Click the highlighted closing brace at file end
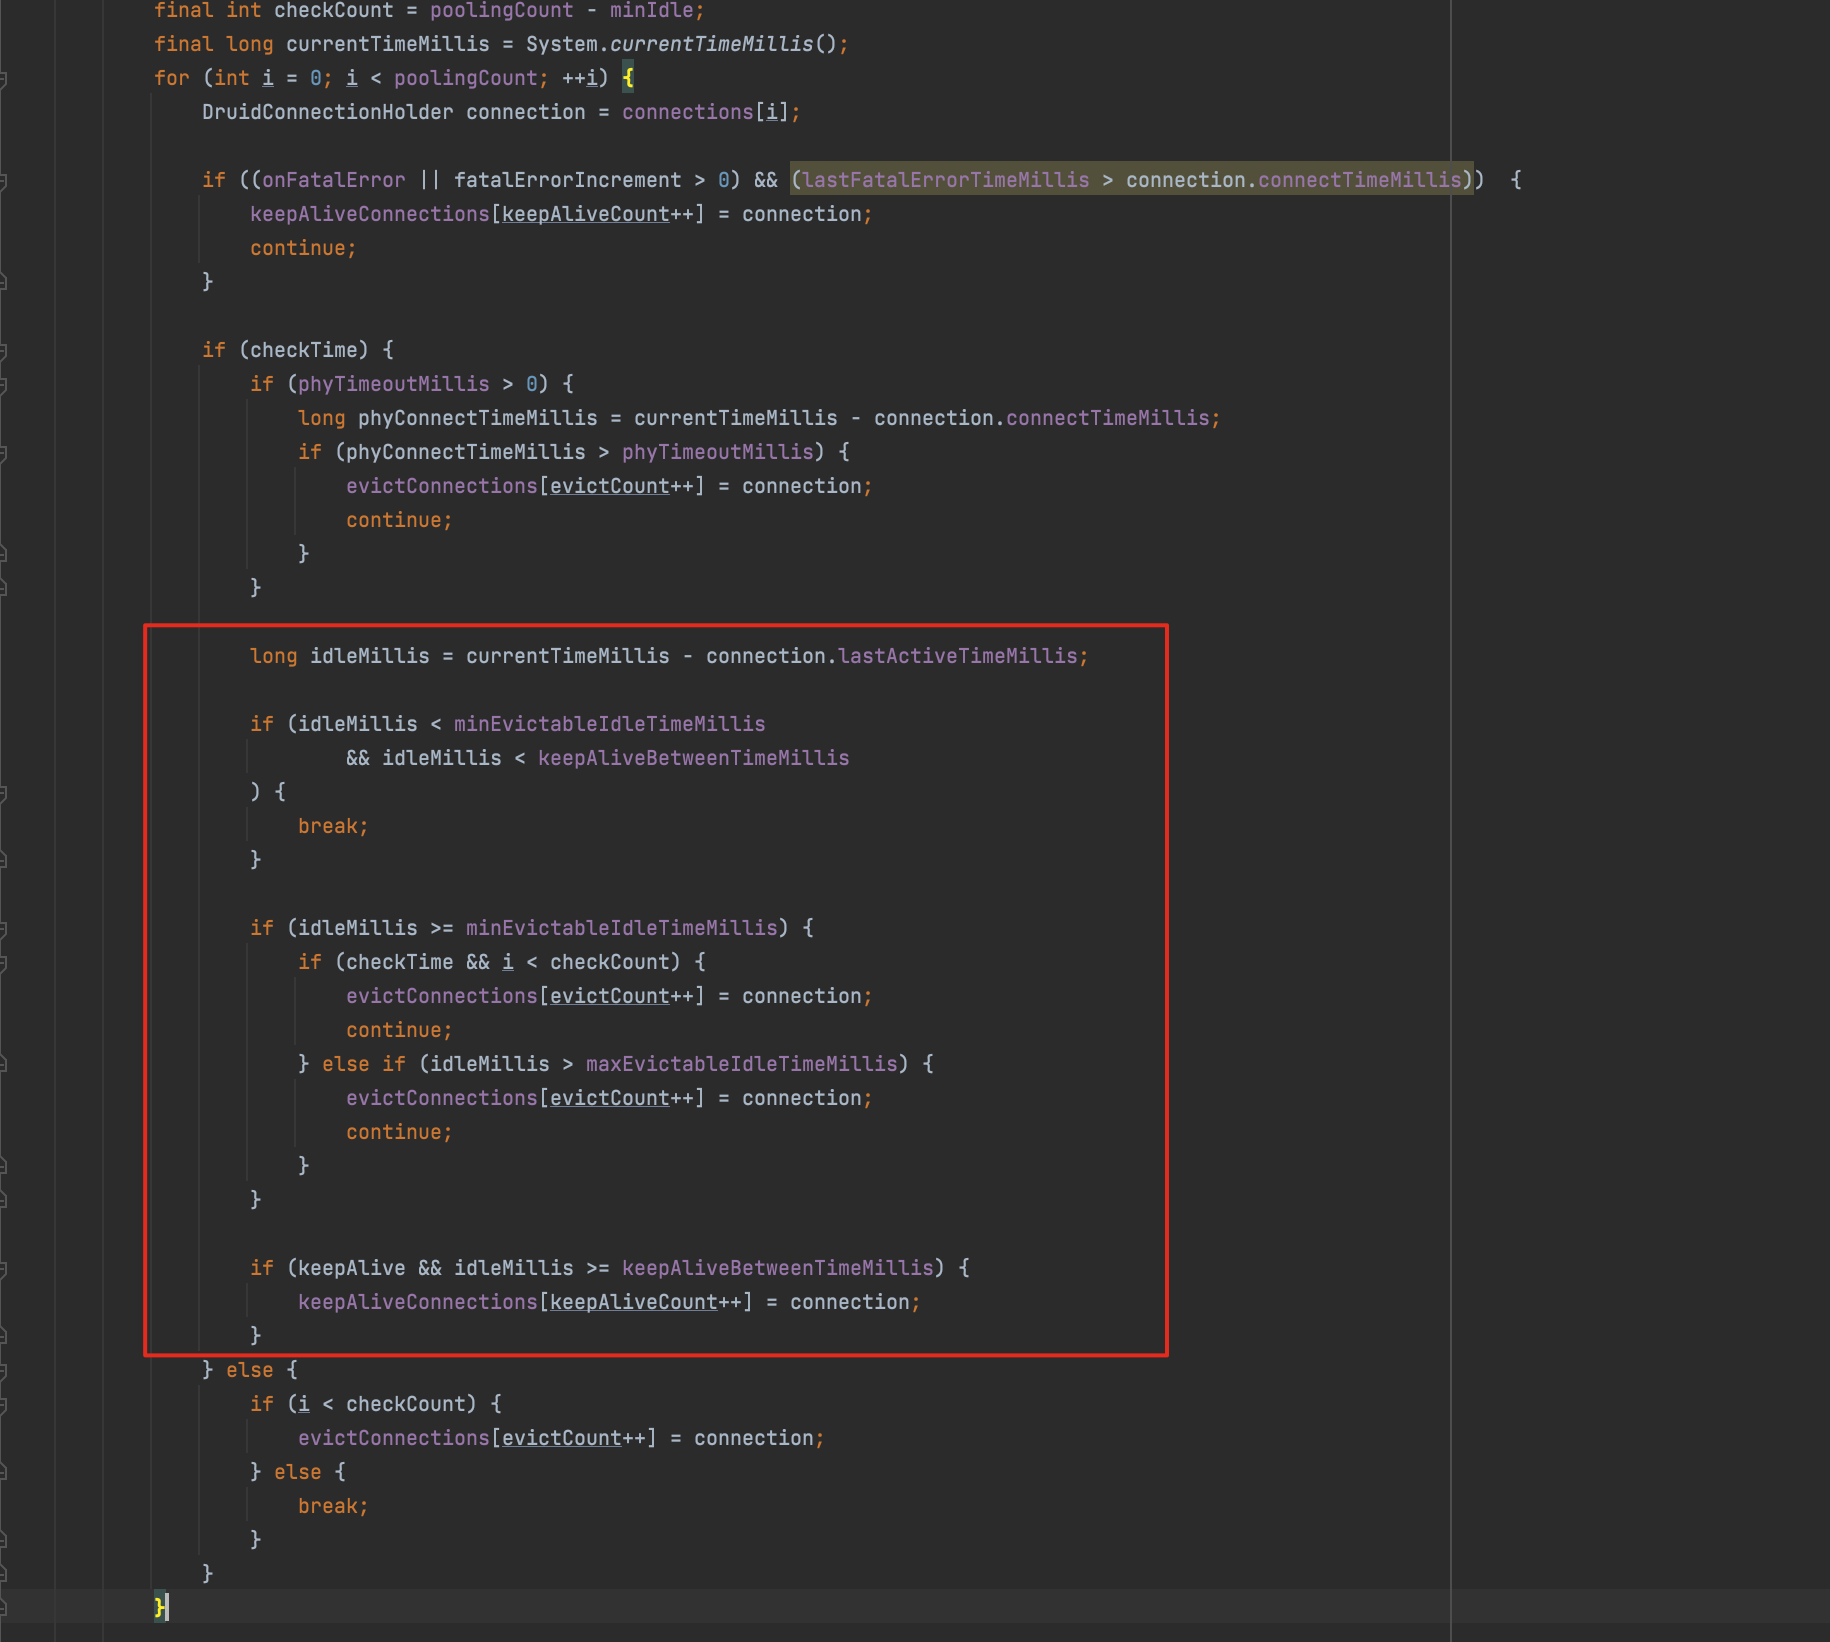Image resolution: width=1830 pixels, height=1642 pixels. 158,1607
